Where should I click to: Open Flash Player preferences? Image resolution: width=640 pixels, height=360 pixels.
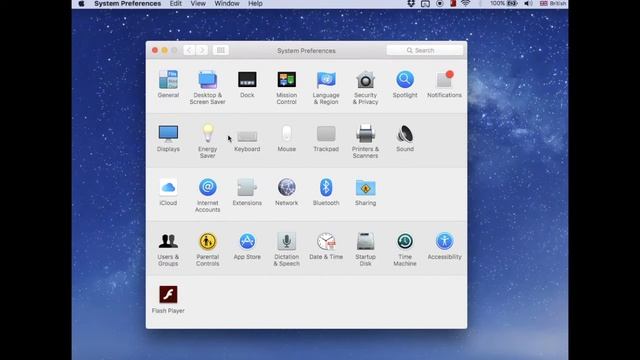click(168, 300)
